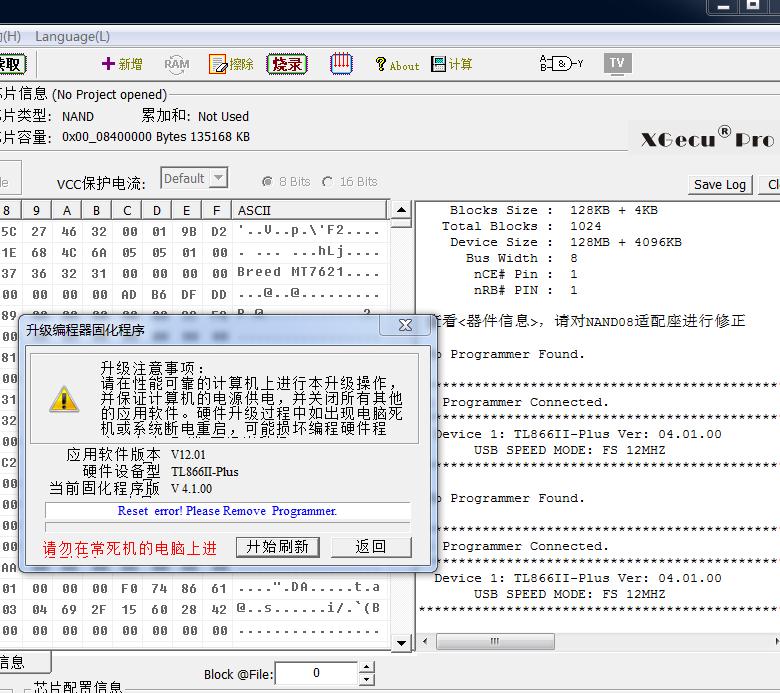Open the About help icon
The width and height of the screenshot is (780, 693).
397,65
